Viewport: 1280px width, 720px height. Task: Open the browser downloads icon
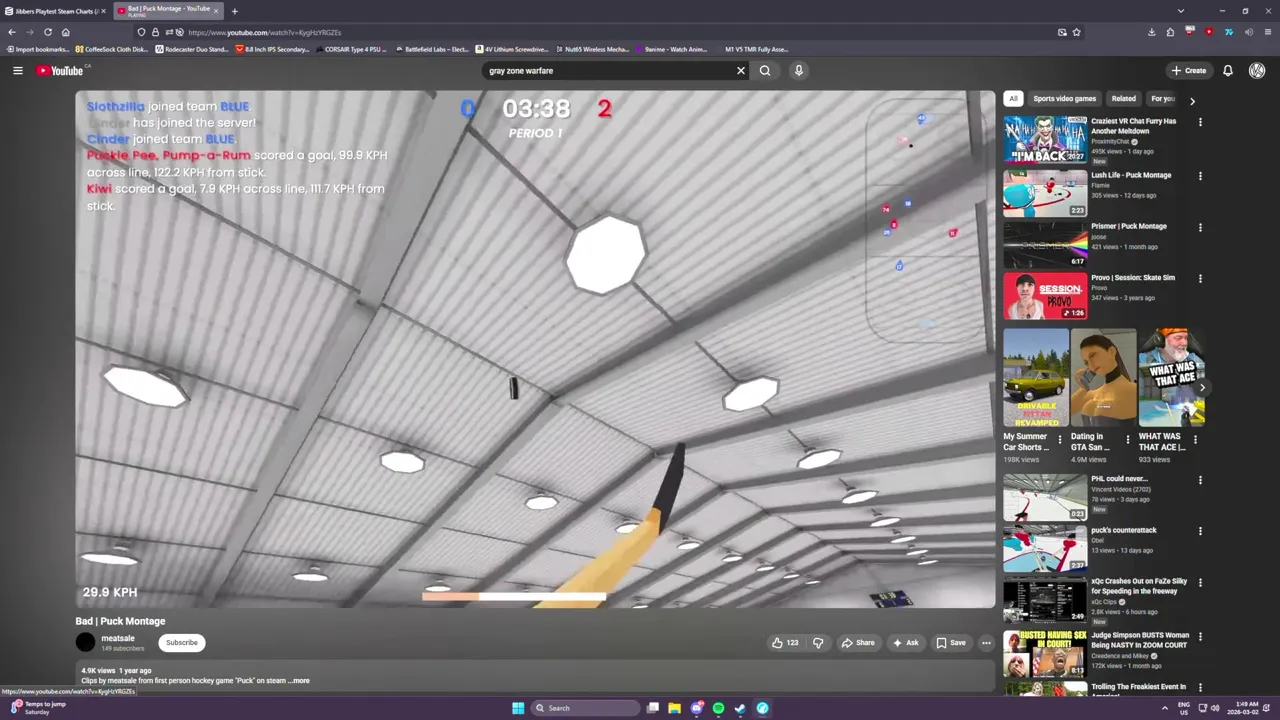click(x=1151, y=32)
